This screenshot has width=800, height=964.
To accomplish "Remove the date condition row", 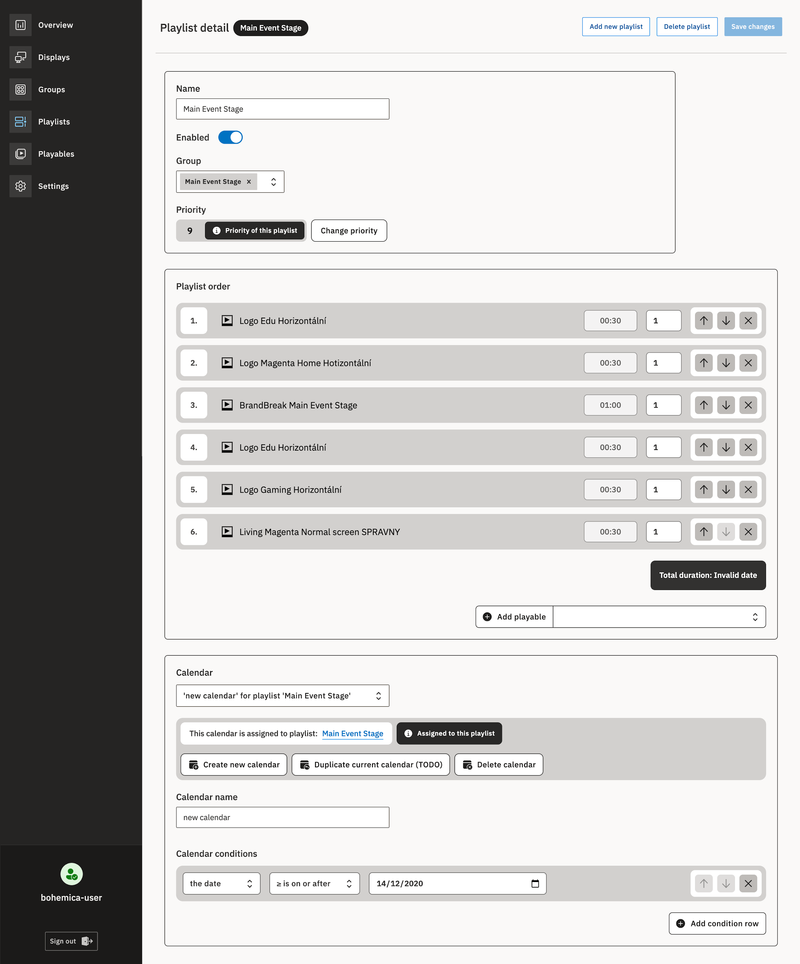I will 748,883.
